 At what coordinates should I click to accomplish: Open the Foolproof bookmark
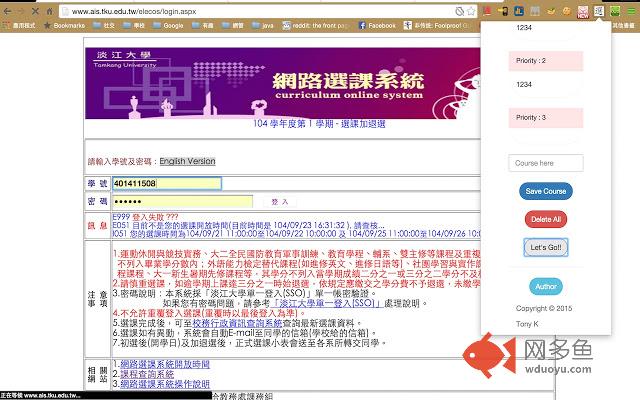[x=437, y=25]
